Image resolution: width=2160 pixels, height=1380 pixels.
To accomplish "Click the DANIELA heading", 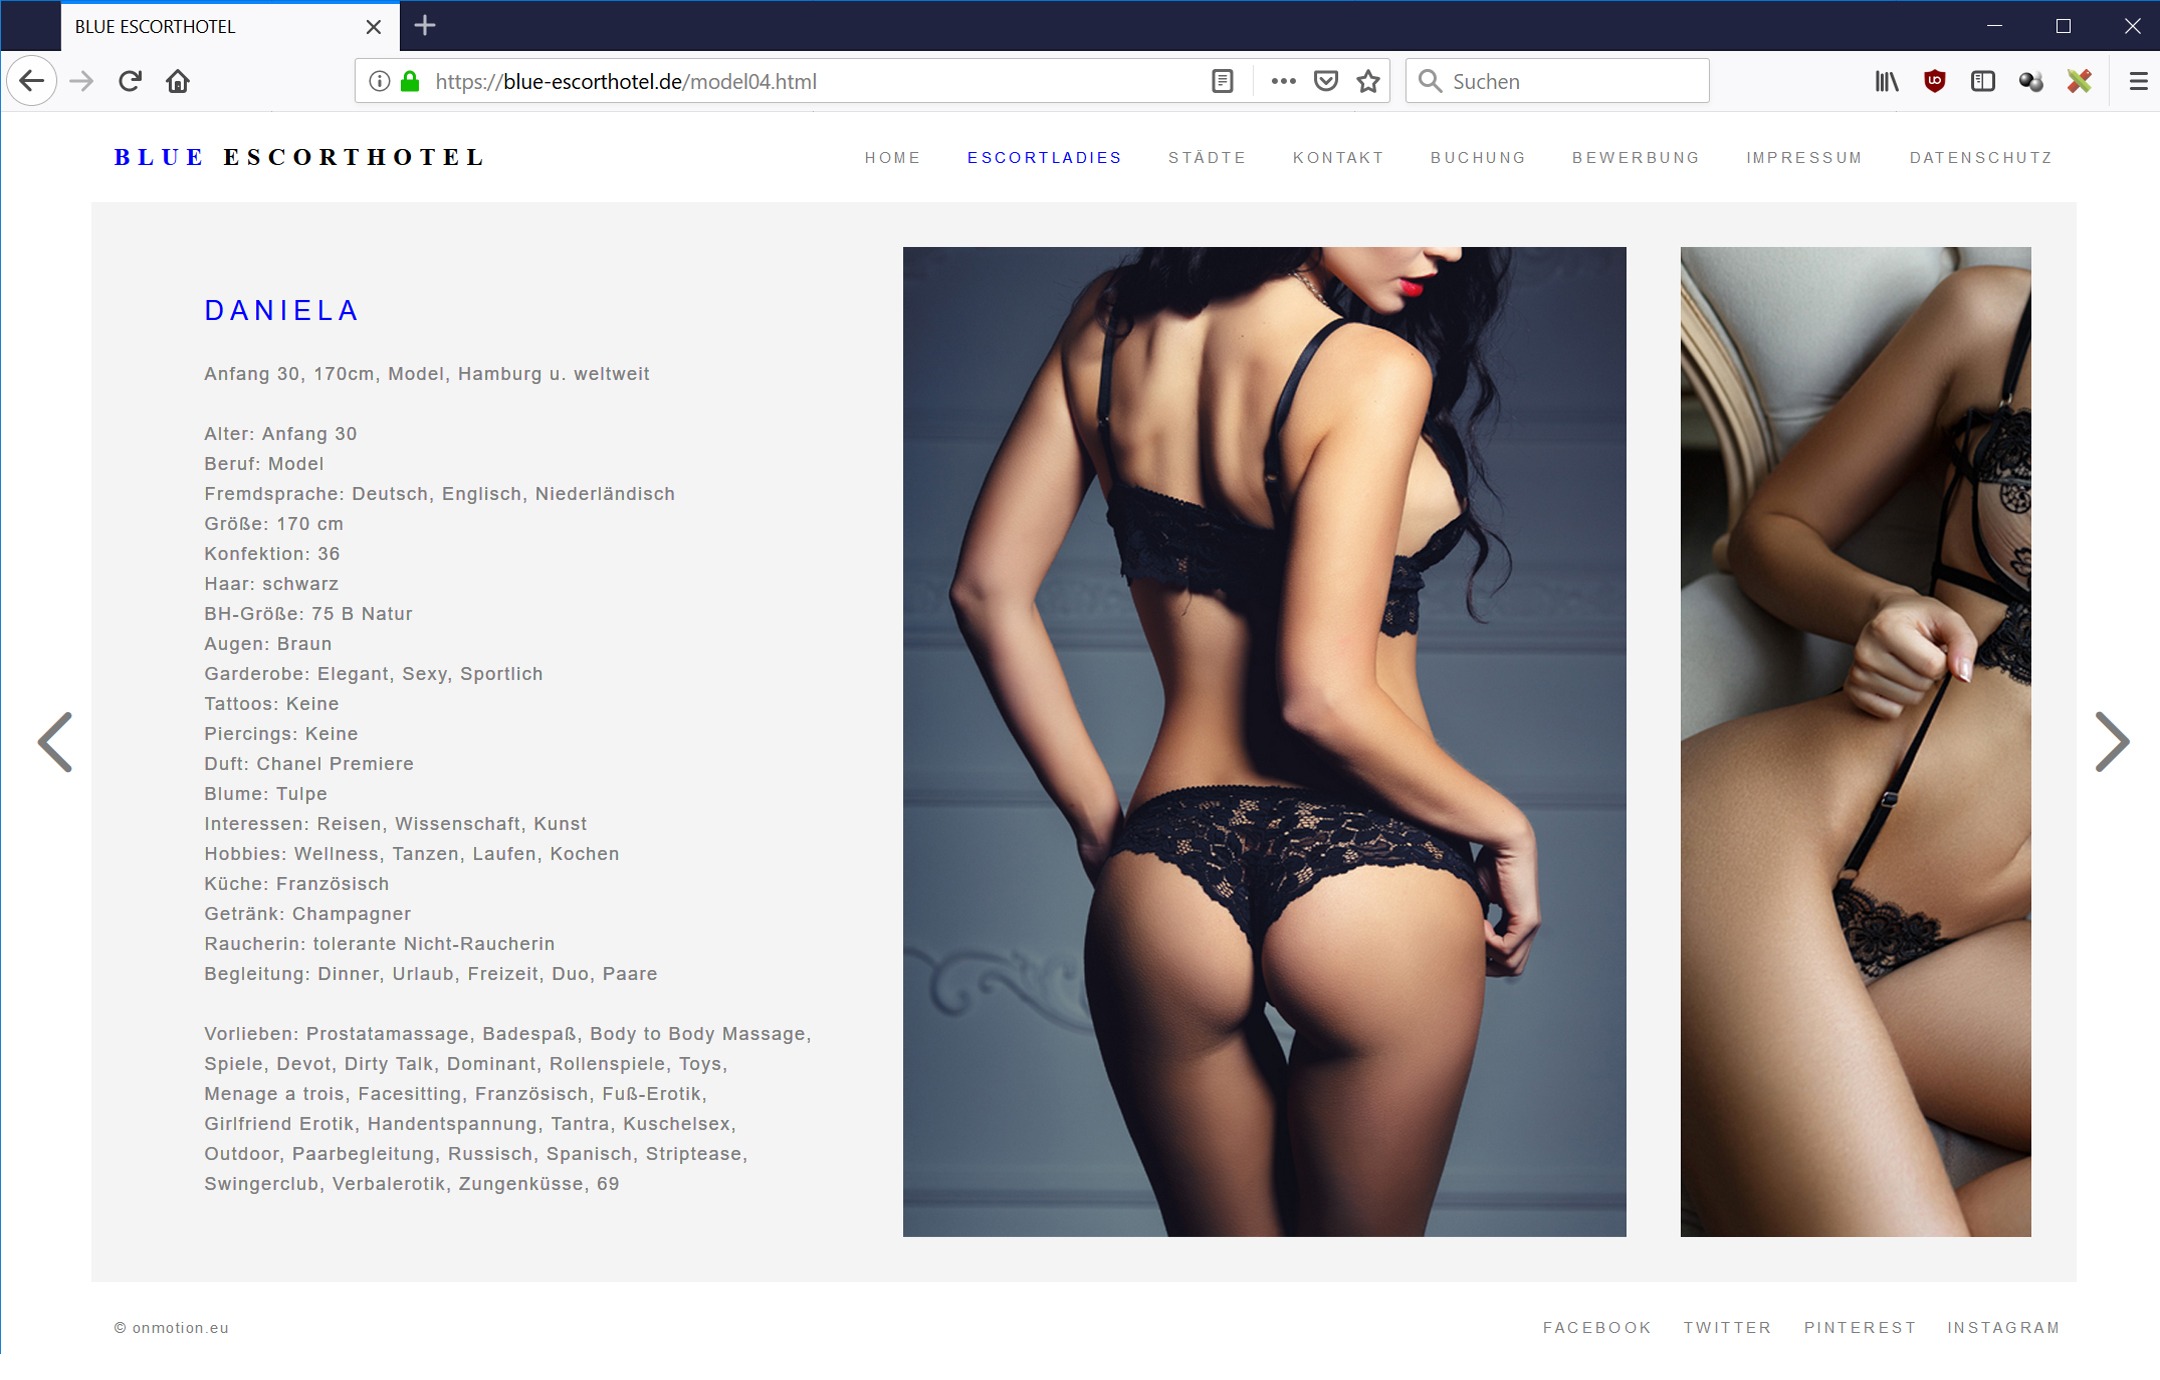I will 281,311.
